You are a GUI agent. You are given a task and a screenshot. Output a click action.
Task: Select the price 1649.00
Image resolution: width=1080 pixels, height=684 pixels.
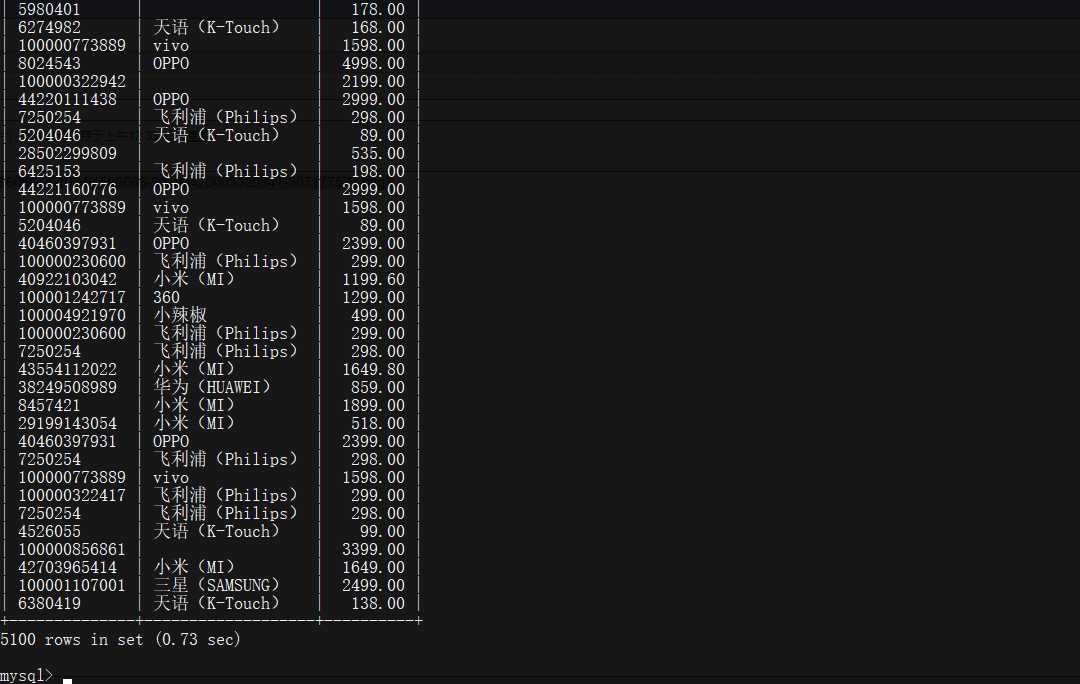pyautogui.click(x=373, y=568)
